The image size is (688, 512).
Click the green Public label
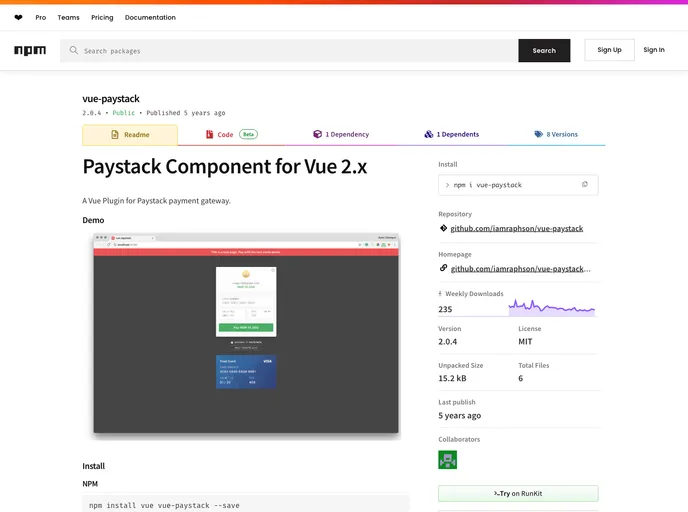(124, 113)
